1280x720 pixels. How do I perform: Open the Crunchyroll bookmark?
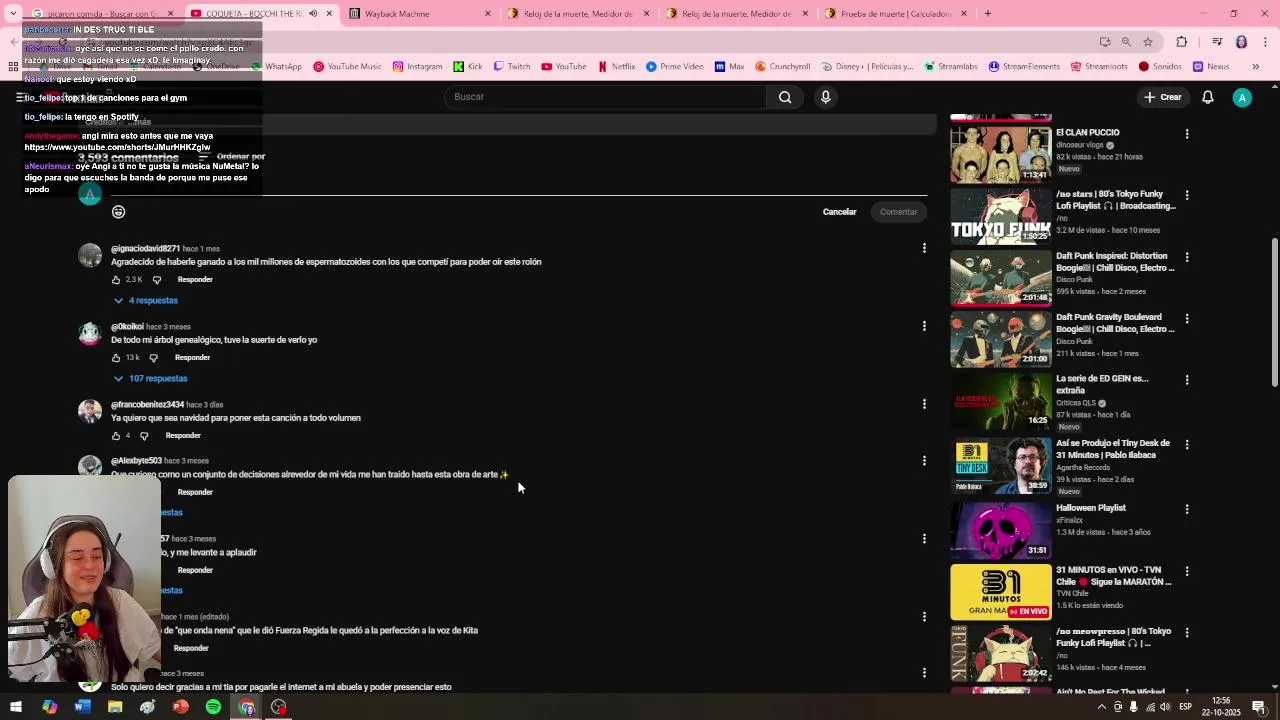pos(782,67)
